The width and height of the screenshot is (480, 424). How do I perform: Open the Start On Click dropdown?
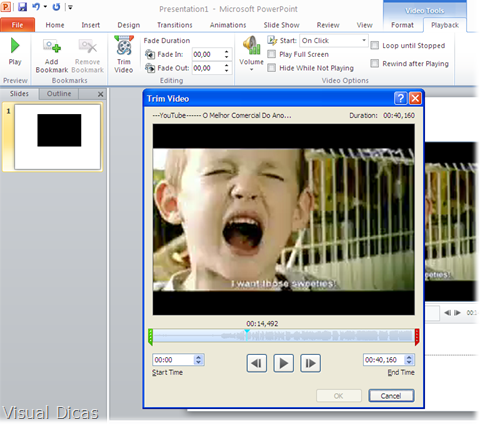[x=364, y=40]
